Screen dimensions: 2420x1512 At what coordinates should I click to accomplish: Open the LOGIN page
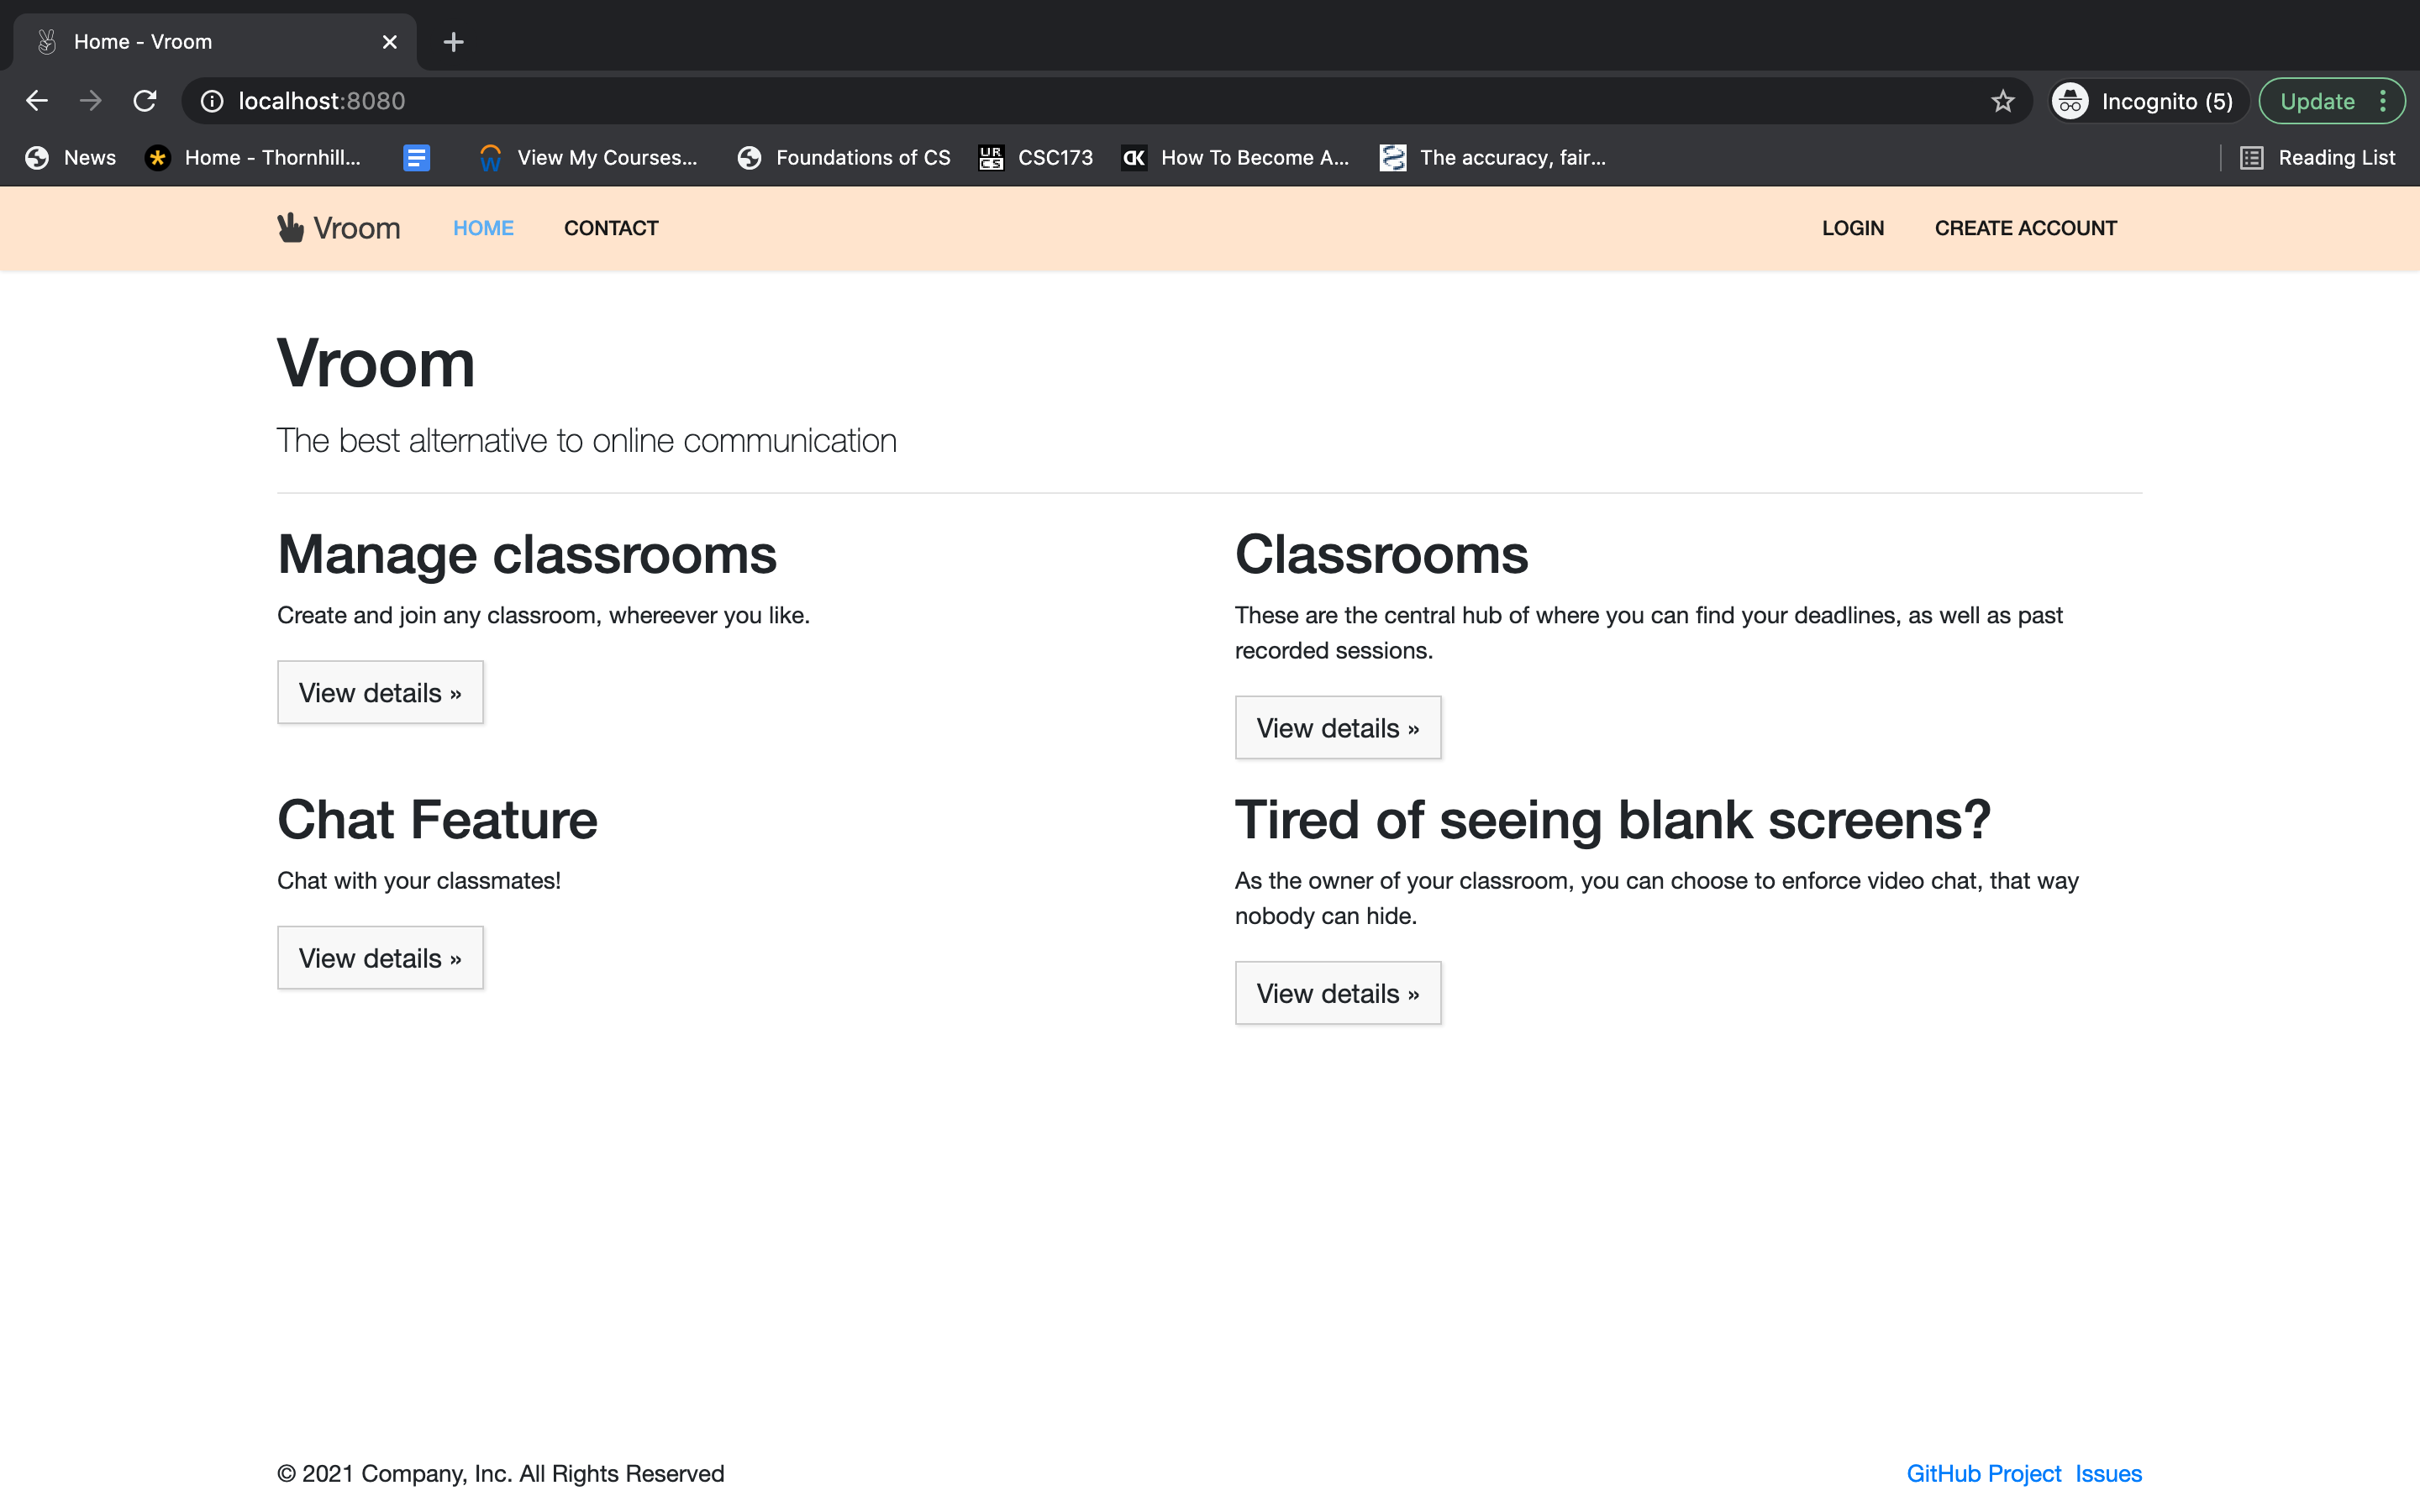point(1852,228)
